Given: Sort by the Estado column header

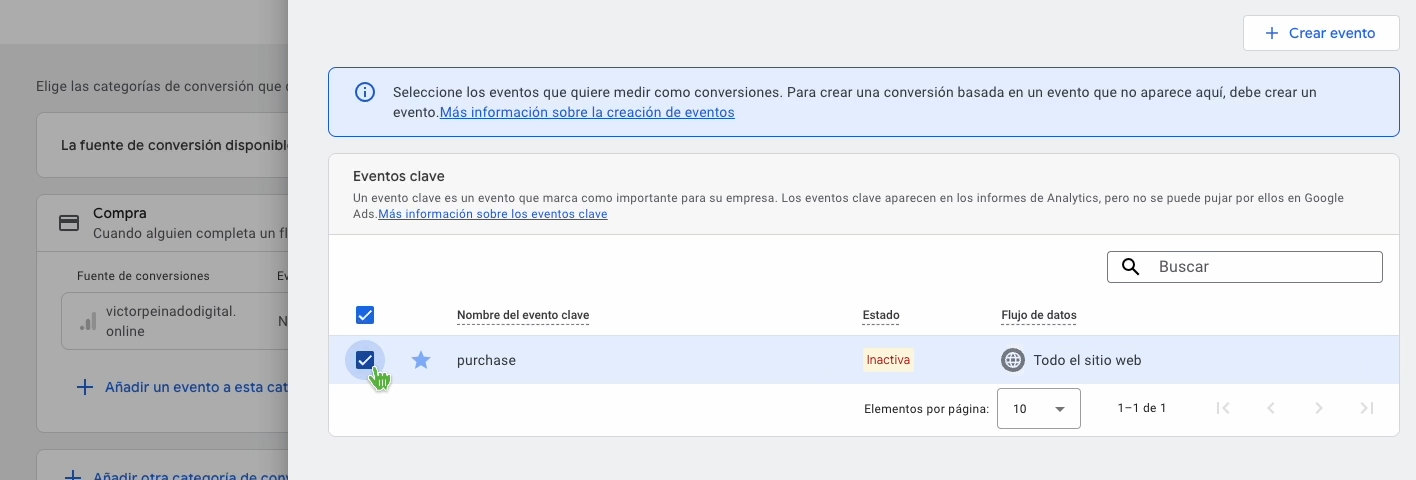Looking at the screenshot, I should click(881, 316).
